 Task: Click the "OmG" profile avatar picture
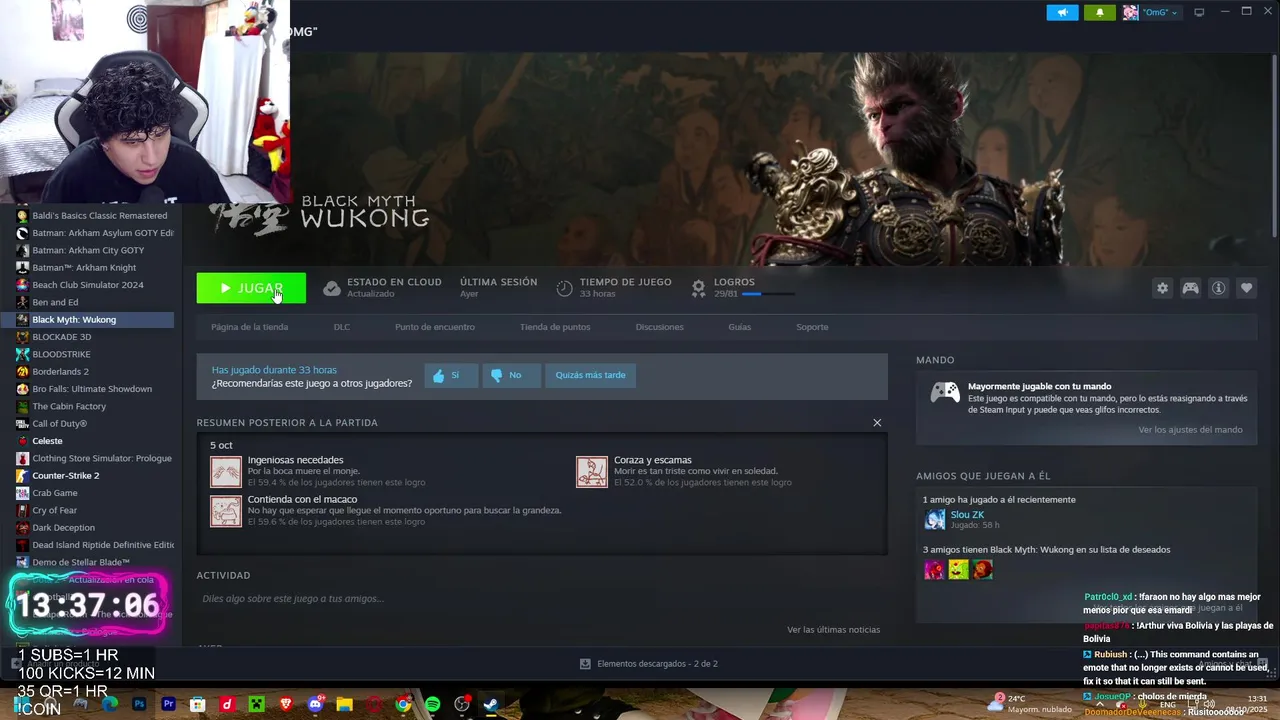[x=1130, y=12]
